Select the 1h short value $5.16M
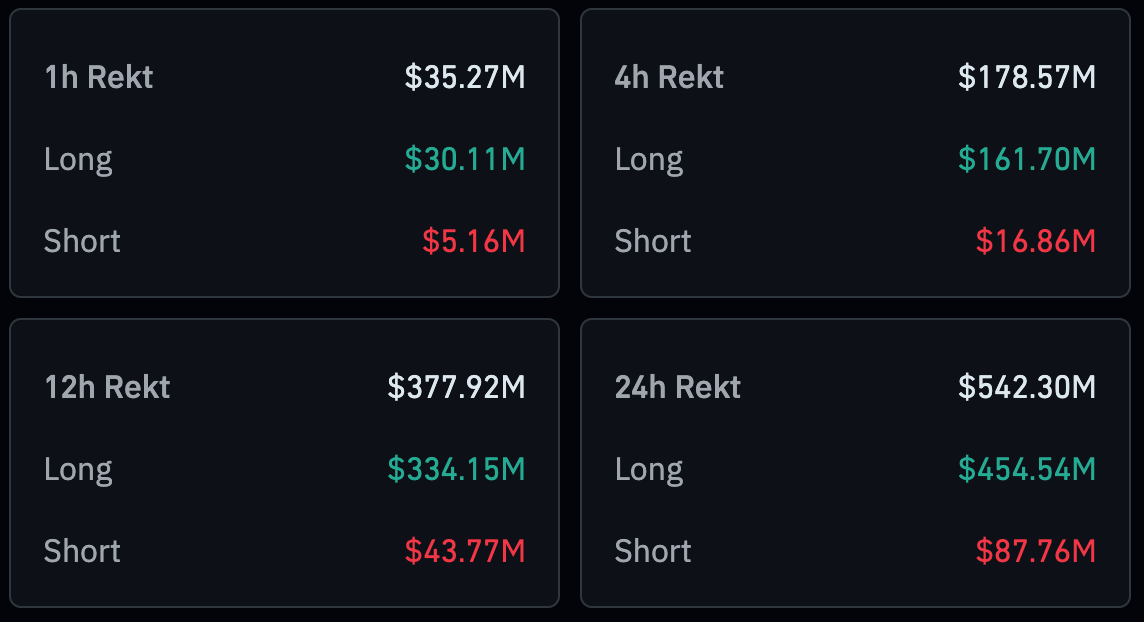 click(x=474, y=241)
